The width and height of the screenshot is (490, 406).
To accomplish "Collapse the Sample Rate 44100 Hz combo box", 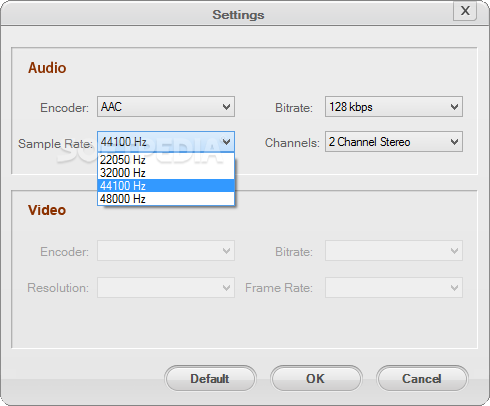I will click(166, 142).
